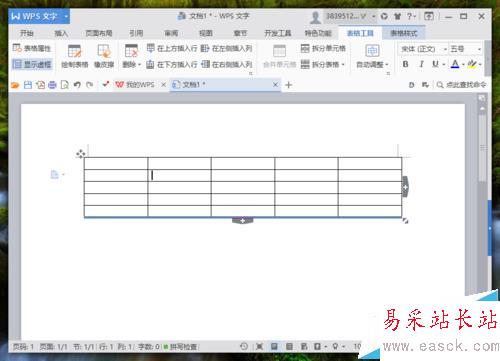Click the add-row plus handle below table

243,221
